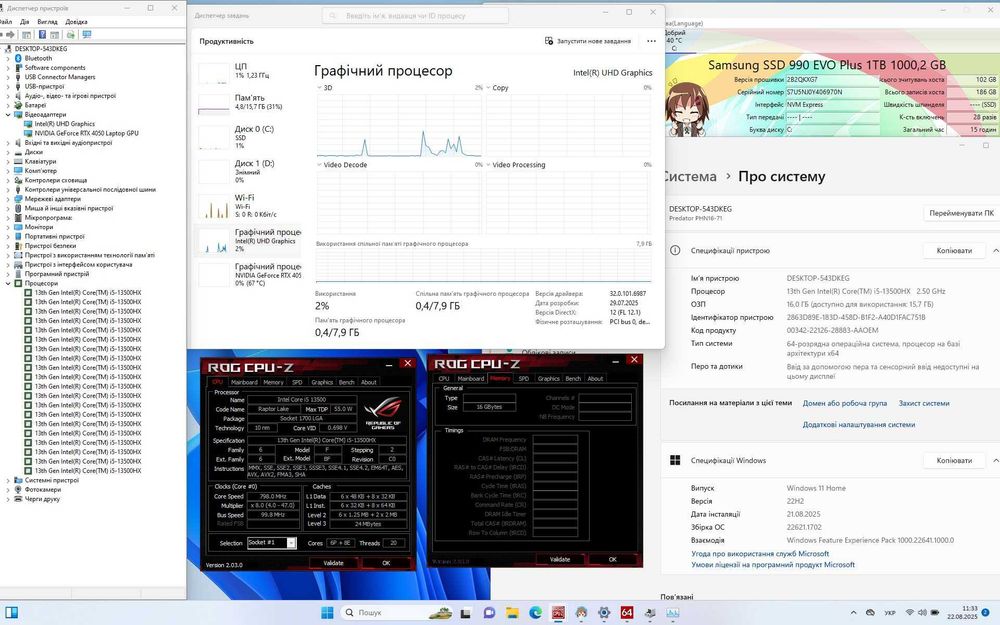Viewport: 1000px width, 625px height.
Task: Open Домен або робоча група link
Action: click(x=844, y=403)
